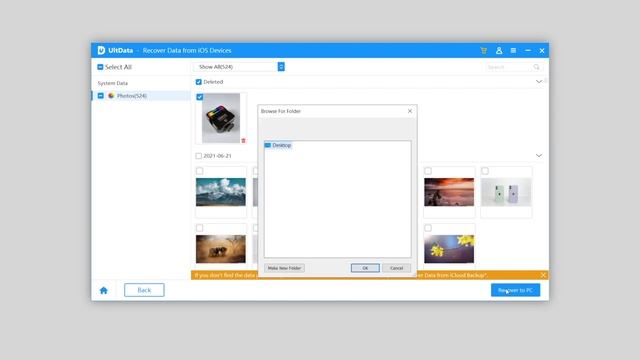Check the elephants photo checkbox
The width and height of the screenshot is (640, 360).
200,228
